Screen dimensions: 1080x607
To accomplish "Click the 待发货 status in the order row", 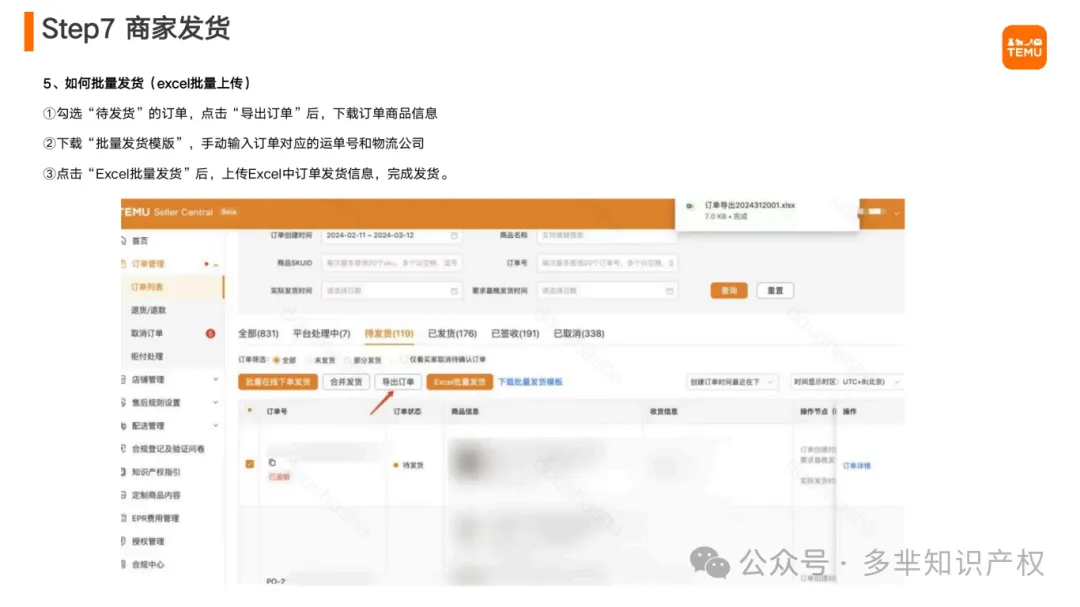I will pyautogui.click(x=413, y=466).
